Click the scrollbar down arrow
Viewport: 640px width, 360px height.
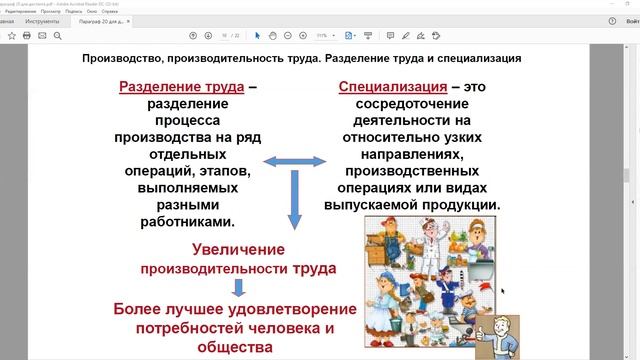pos(627,356)
